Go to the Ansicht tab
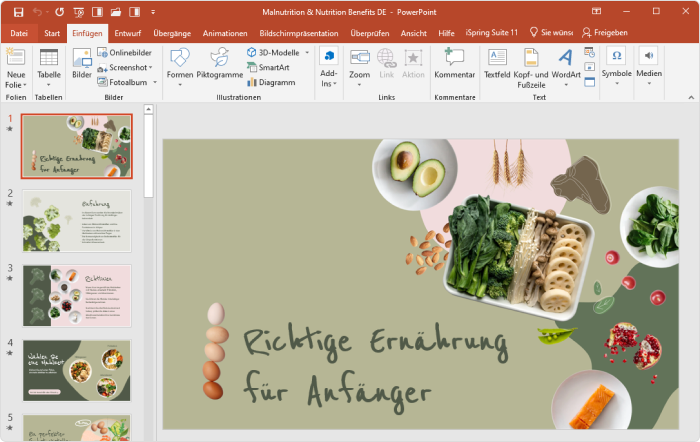 [x=413, y=33]
